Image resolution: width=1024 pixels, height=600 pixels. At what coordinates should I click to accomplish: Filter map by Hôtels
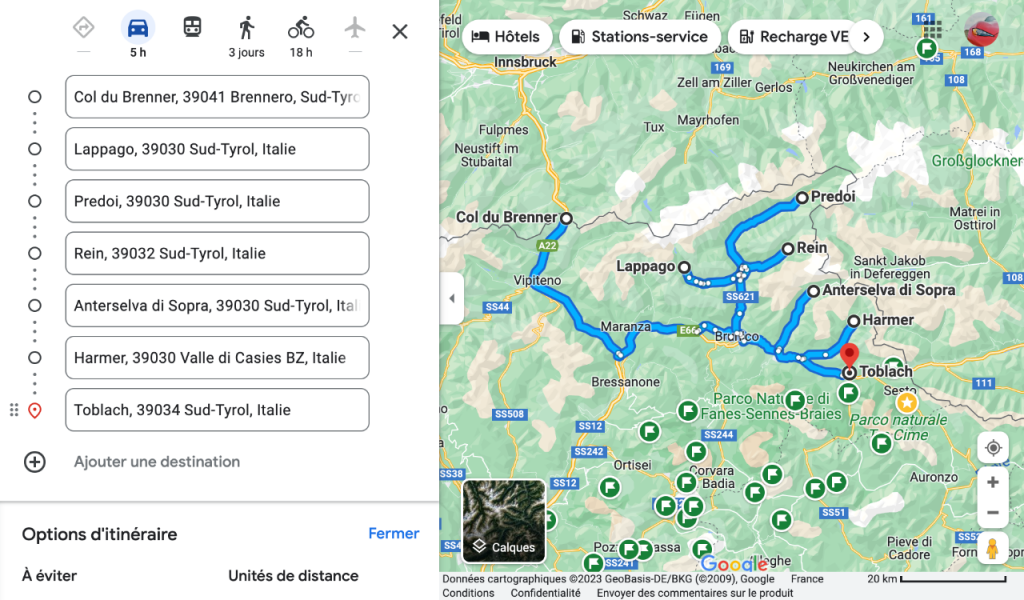505,37
